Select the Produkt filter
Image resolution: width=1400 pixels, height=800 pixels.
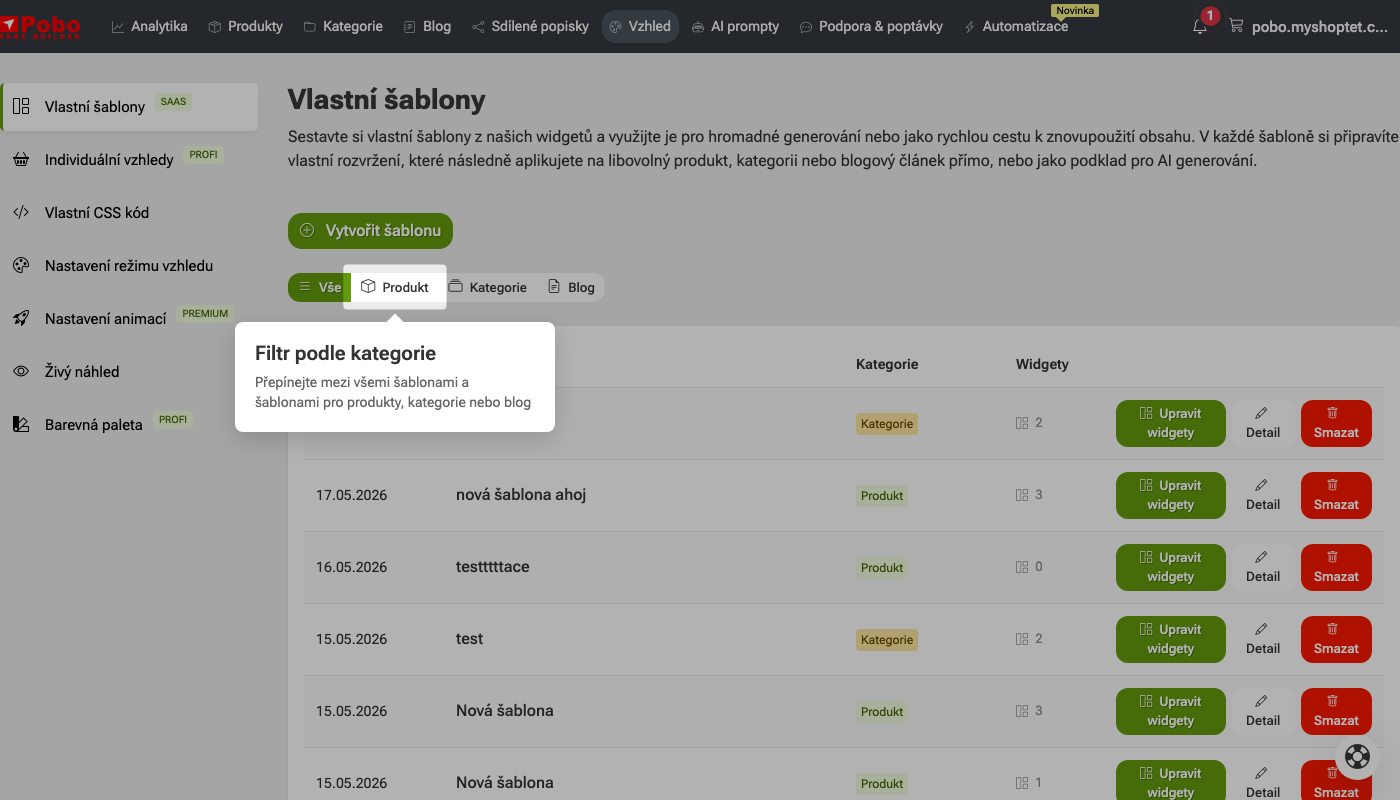click(395, 287)
